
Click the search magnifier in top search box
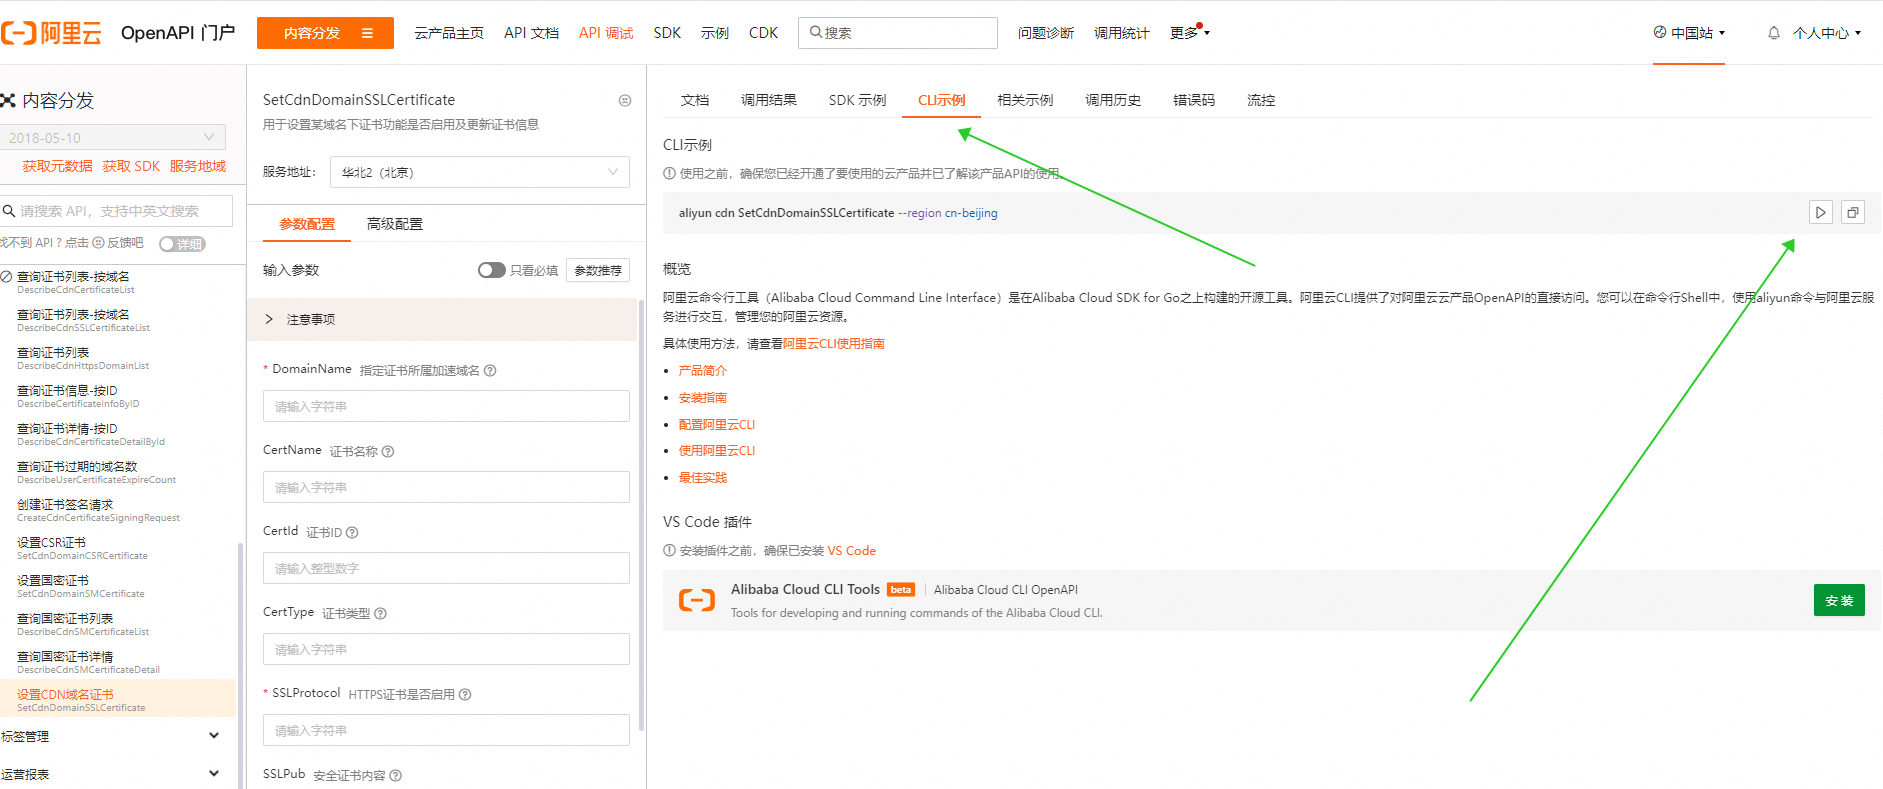[816, 32]
